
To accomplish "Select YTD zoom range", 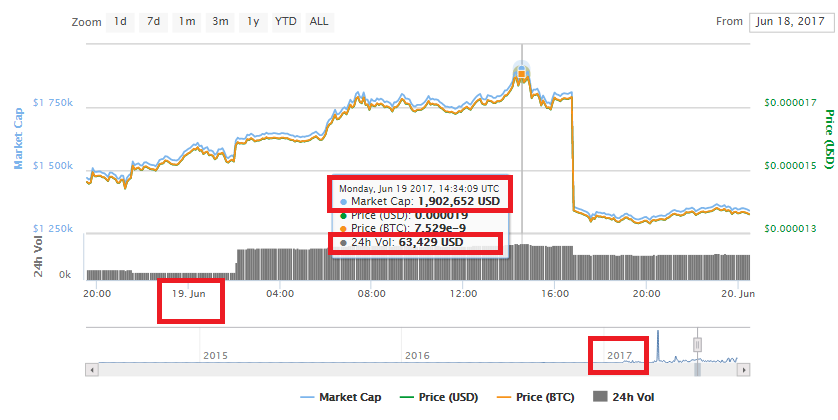I will 286,21.
